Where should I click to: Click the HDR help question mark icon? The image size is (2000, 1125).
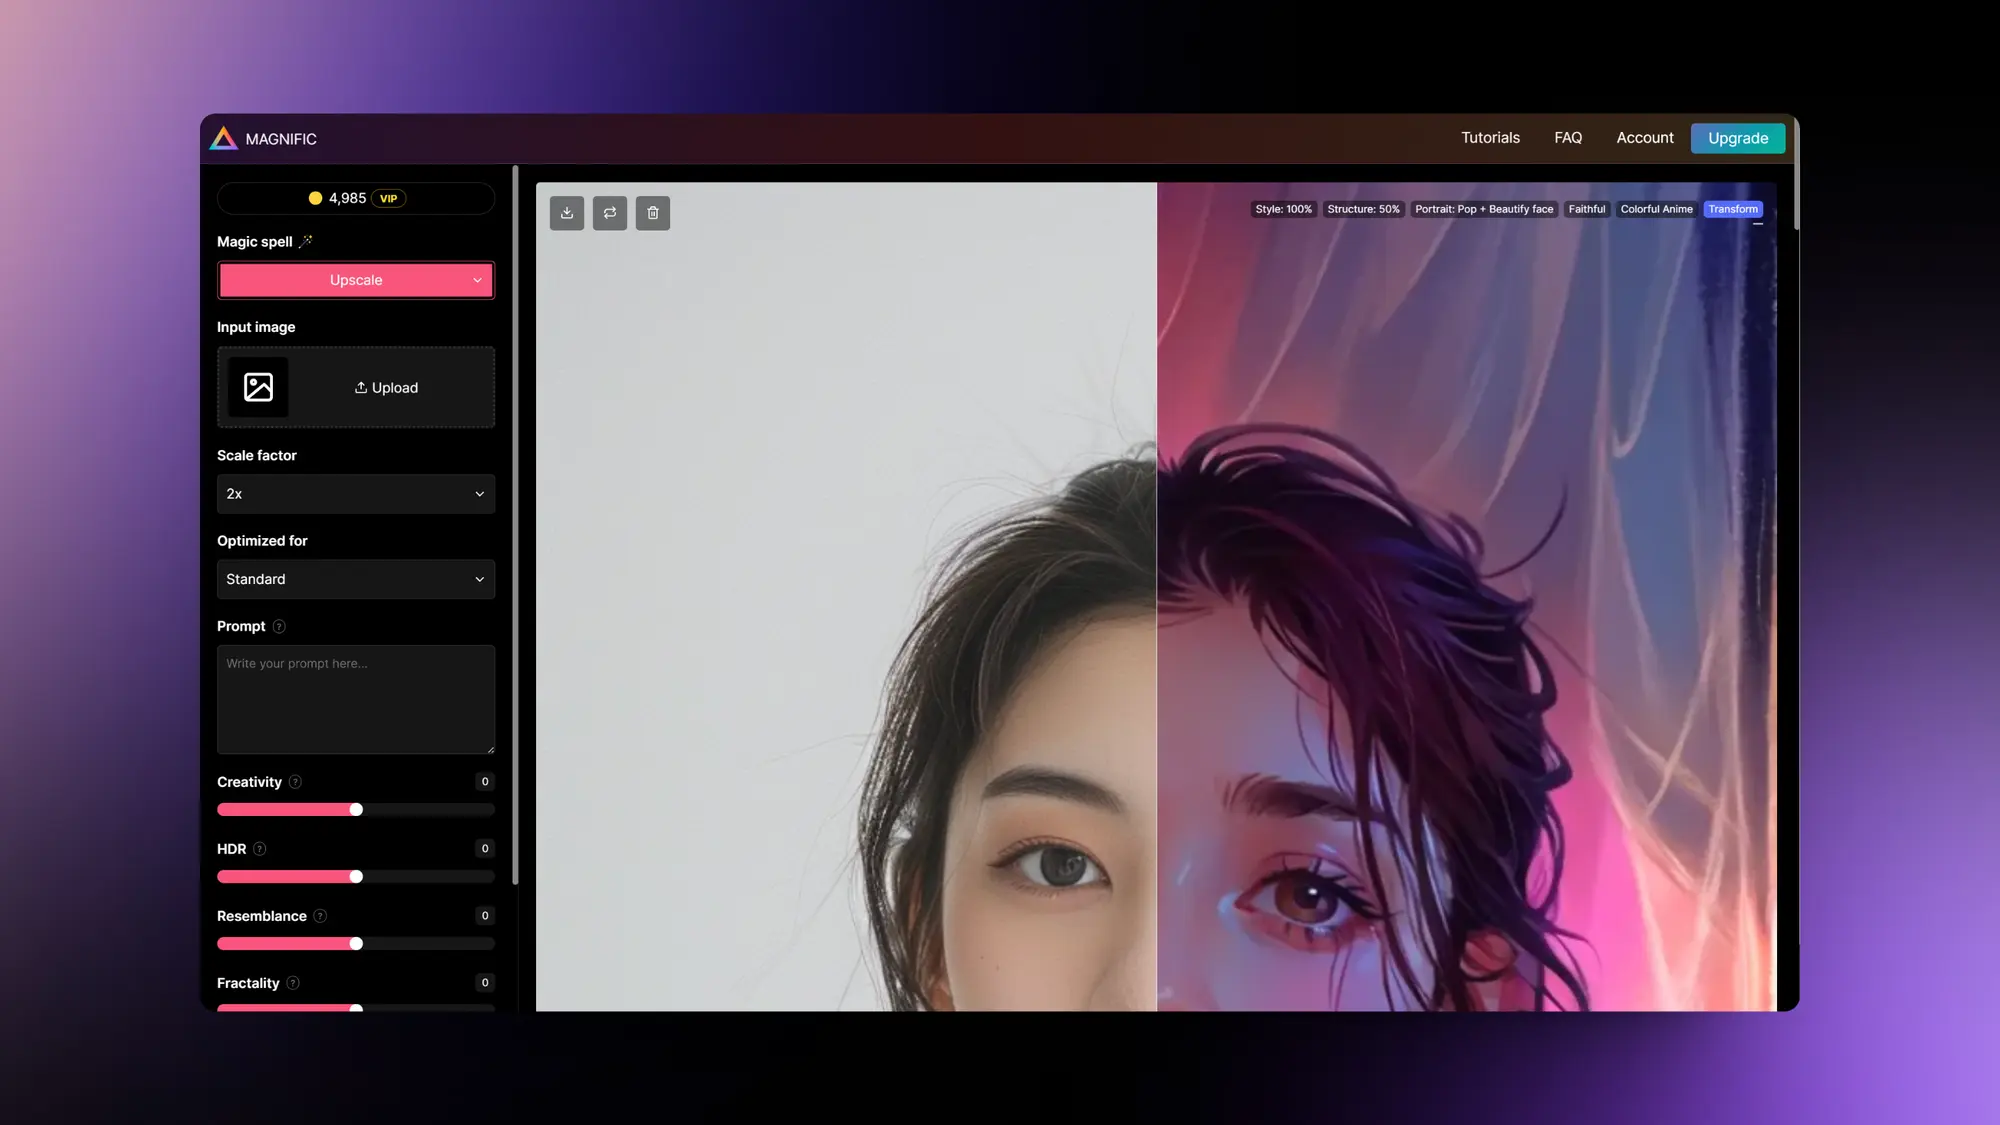pos(260,849)
